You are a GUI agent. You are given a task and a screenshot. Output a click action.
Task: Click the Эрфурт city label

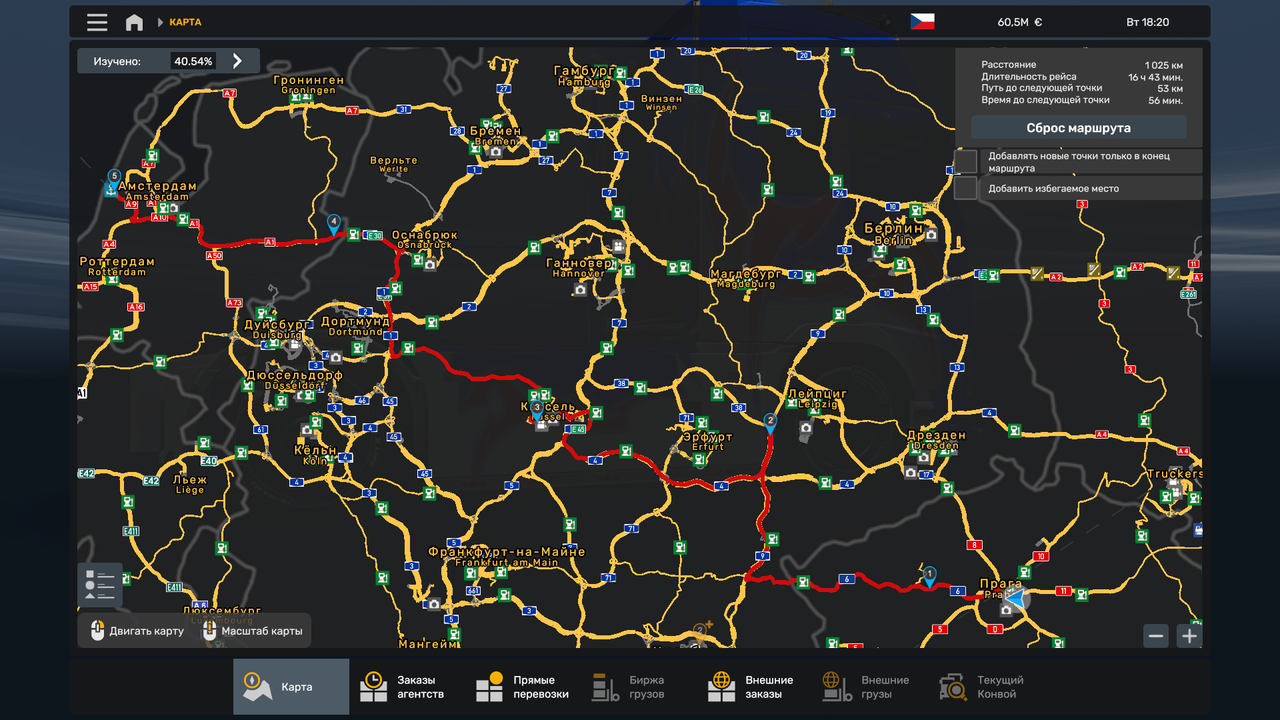707,437
